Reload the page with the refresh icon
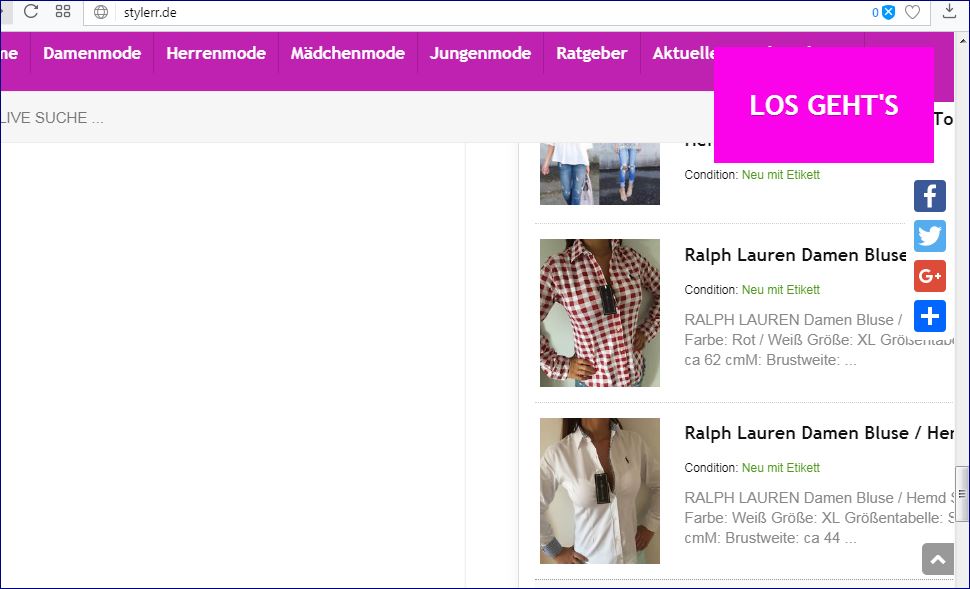 coord(31,12)
